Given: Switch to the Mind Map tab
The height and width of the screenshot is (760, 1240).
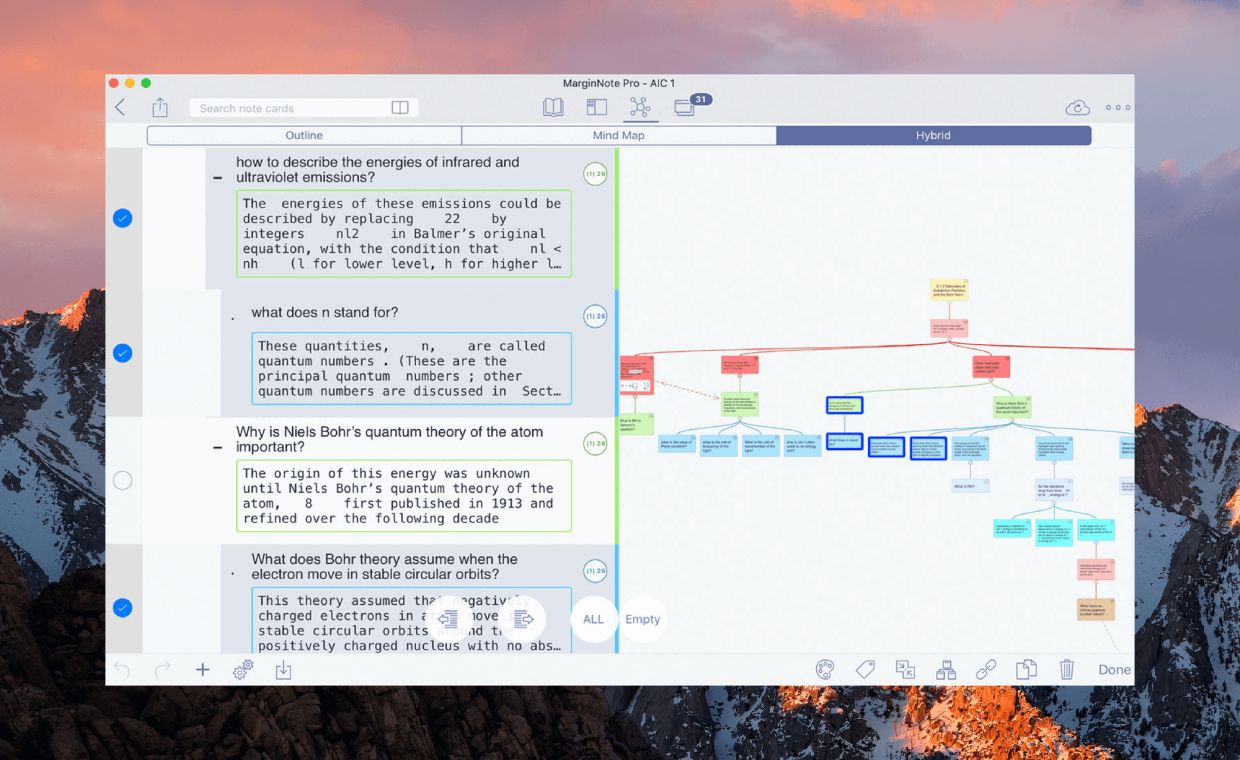Looking at the screenshot, I should tap(618, 135).
